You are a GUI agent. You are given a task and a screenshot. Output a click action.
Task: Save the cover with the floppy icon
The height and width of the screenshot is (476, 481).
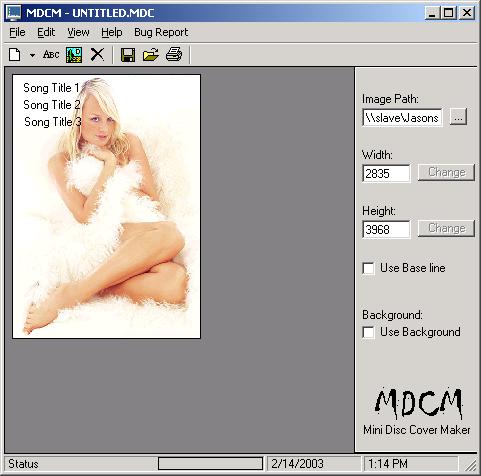[x=128, y=55]
